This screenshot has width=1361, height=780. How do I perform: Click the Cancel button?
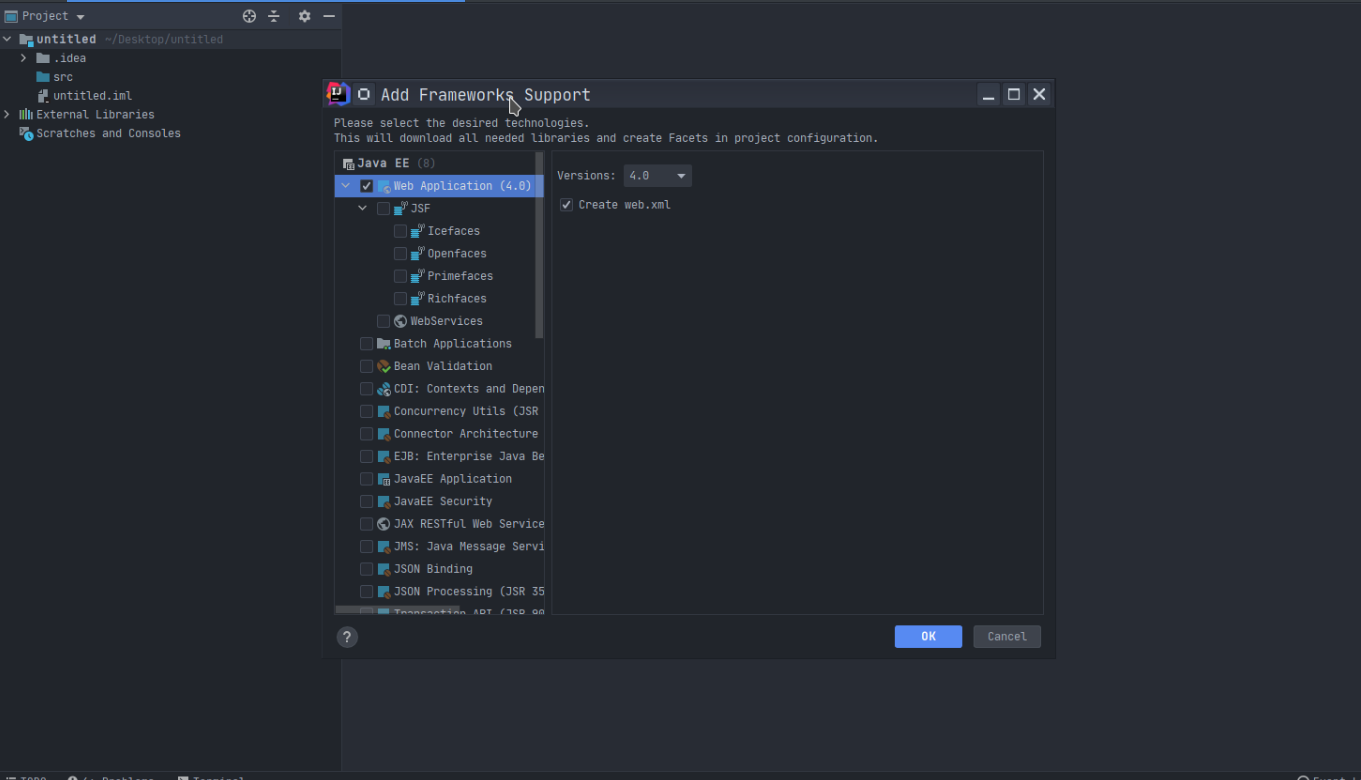pyautogui.click(x=1007, y=636)
